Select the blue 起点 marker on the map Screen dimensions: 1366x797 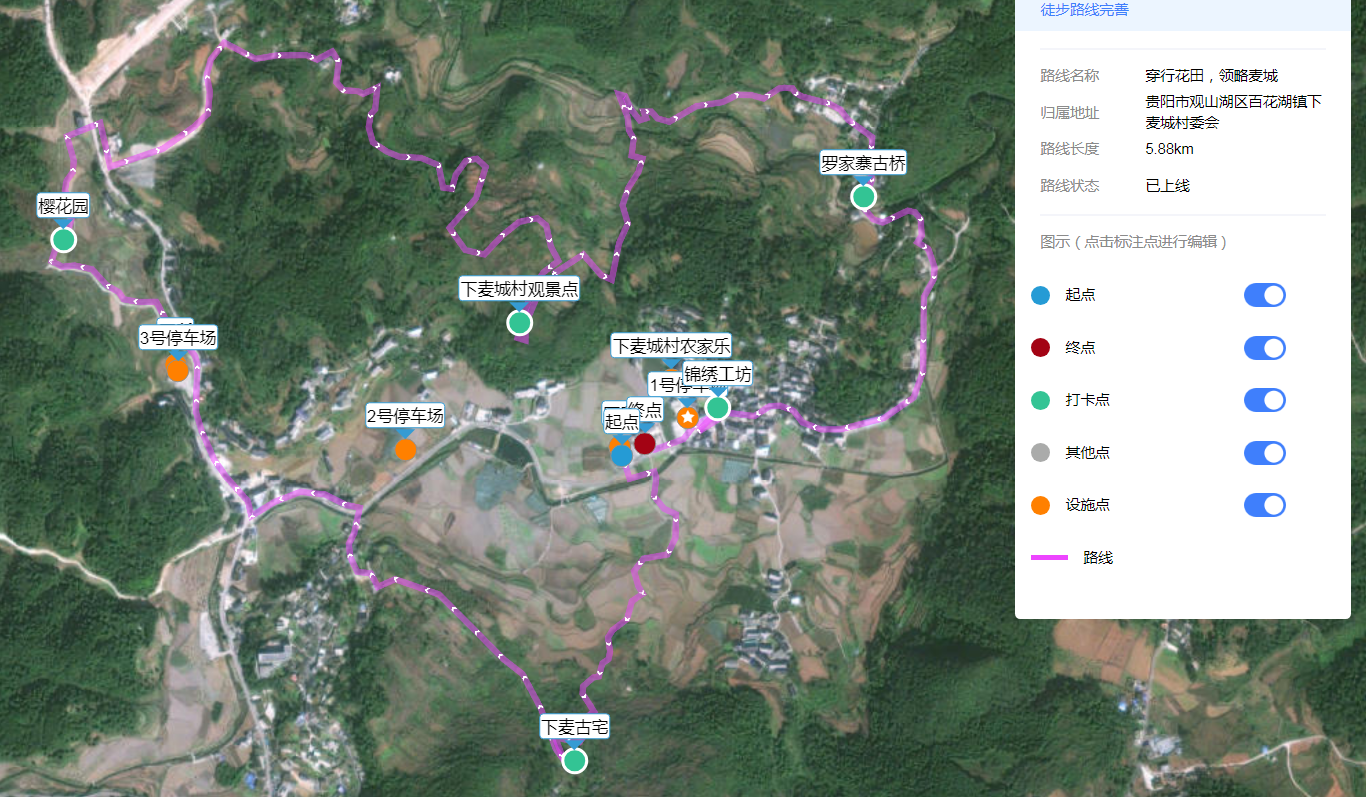click(621, 455)
